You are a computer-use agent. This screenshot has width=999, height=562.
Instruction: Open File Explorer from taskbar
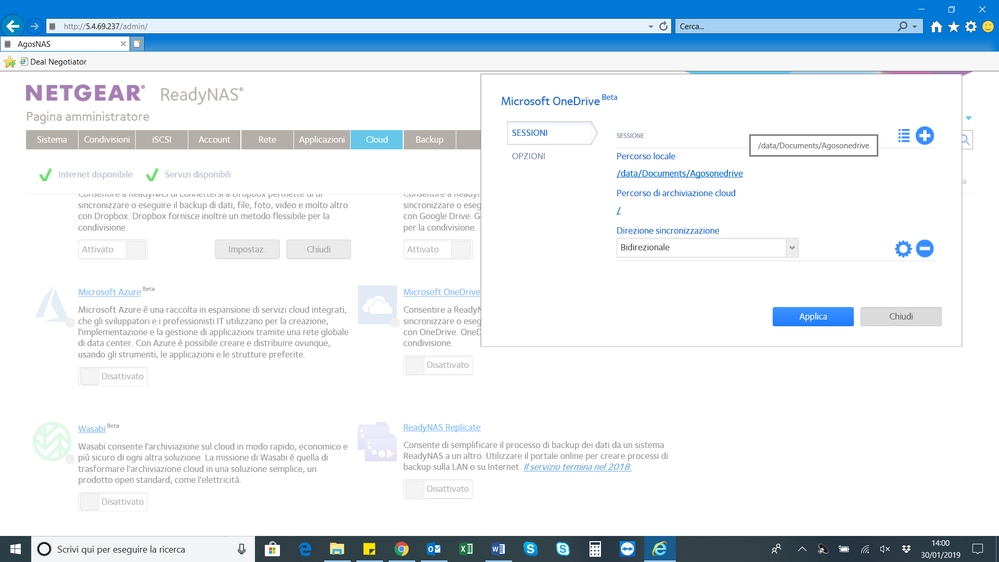click(337, 549)
